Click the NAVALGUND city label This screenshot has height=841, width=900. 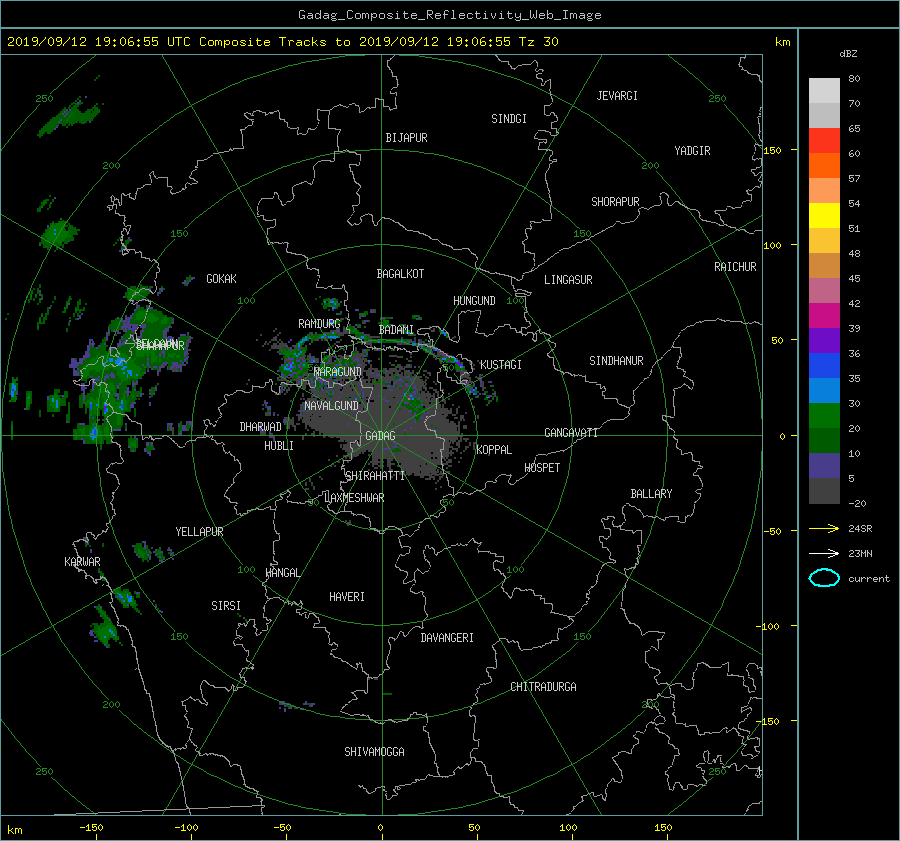coord(331,405)
